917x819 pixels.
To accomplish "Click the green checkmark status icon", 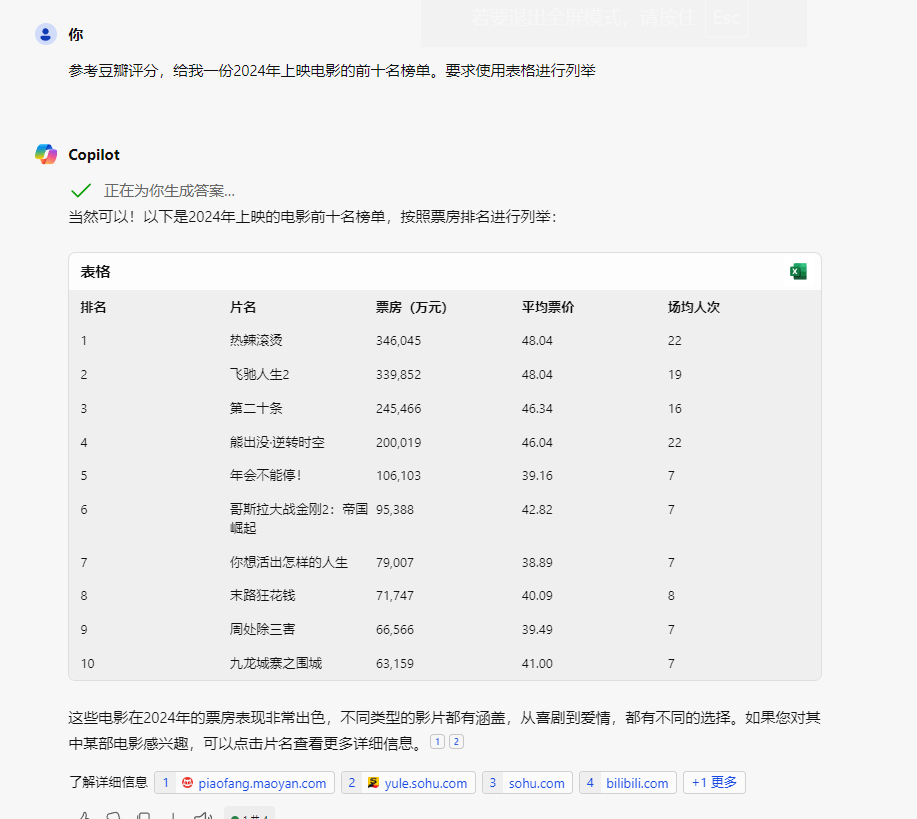I will click(81, 190).
